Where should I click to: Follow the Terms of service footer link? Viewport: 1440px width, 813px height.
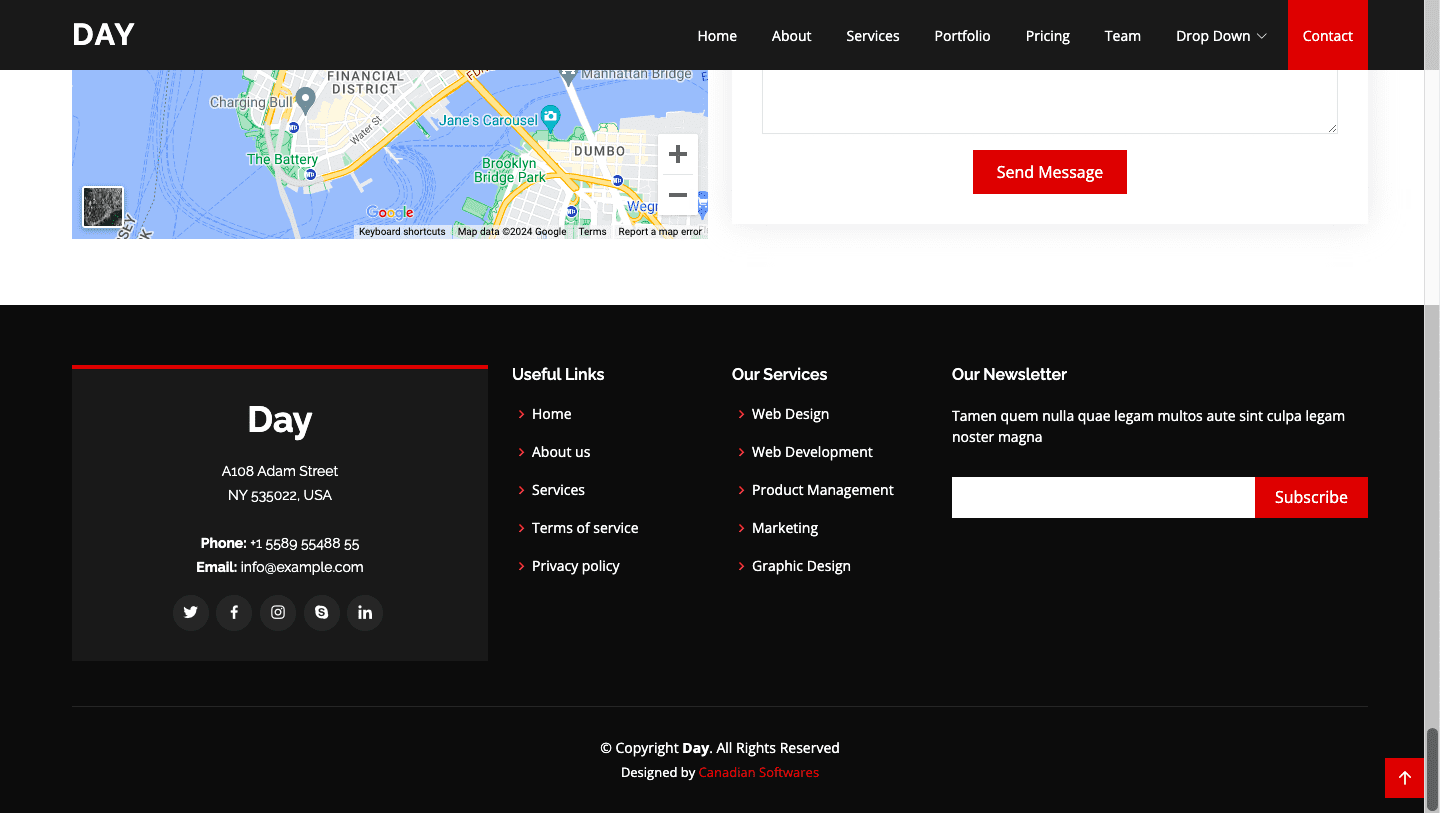click(584, 528)
